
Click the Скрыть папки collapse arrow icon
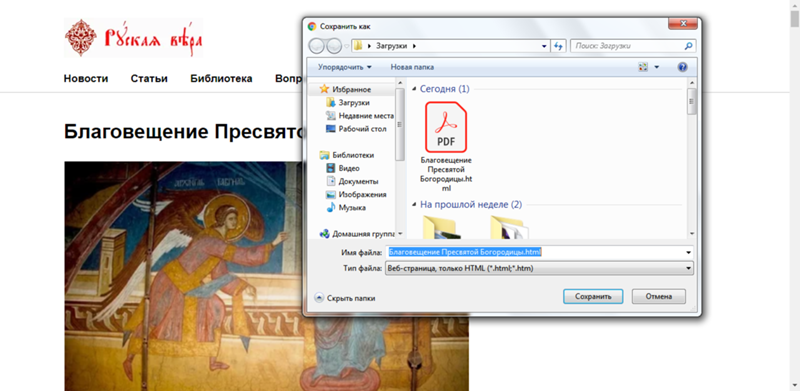(x=319, y=298)
